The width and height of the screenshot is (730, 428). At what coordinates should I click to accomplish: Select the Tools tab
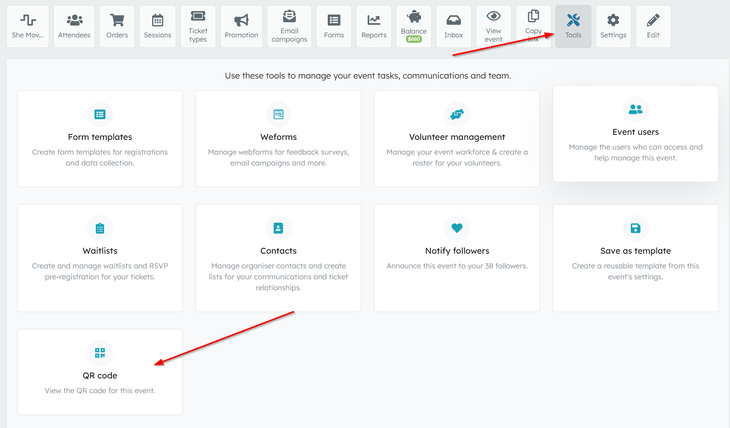[x=573, y=26]
